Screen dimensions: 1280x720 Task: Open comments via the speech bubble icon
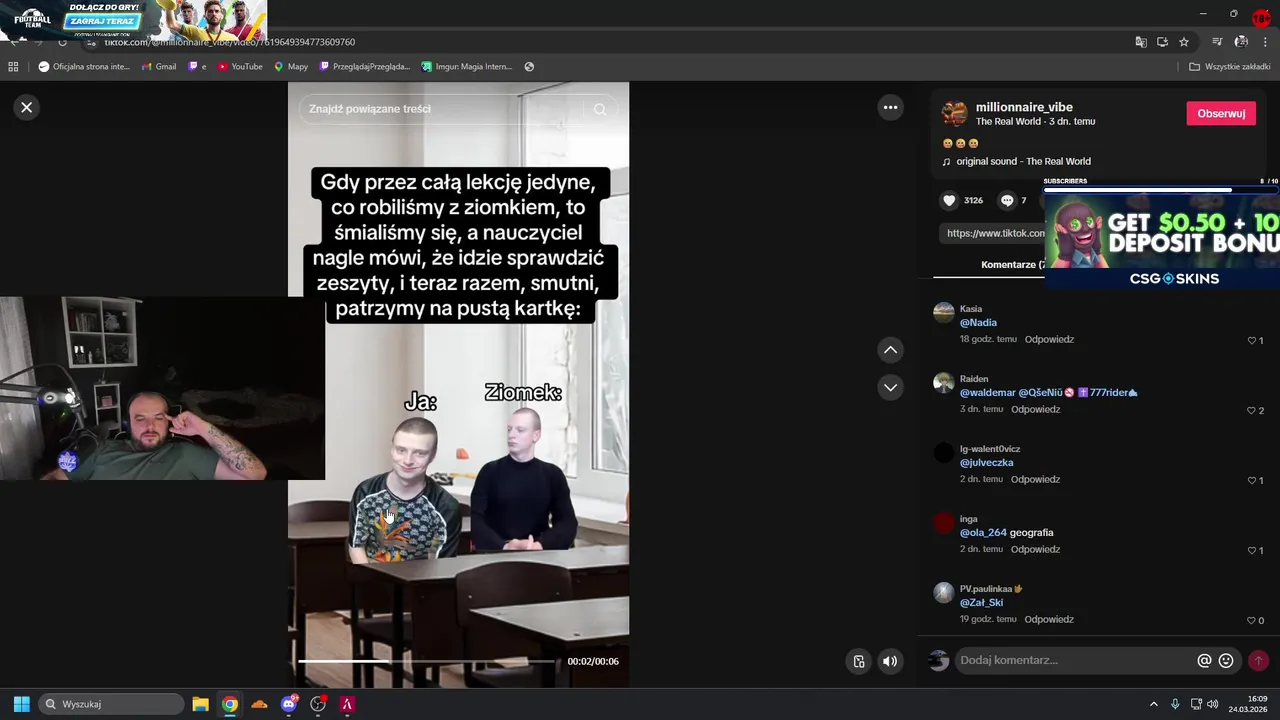[x=1007, y=200]
